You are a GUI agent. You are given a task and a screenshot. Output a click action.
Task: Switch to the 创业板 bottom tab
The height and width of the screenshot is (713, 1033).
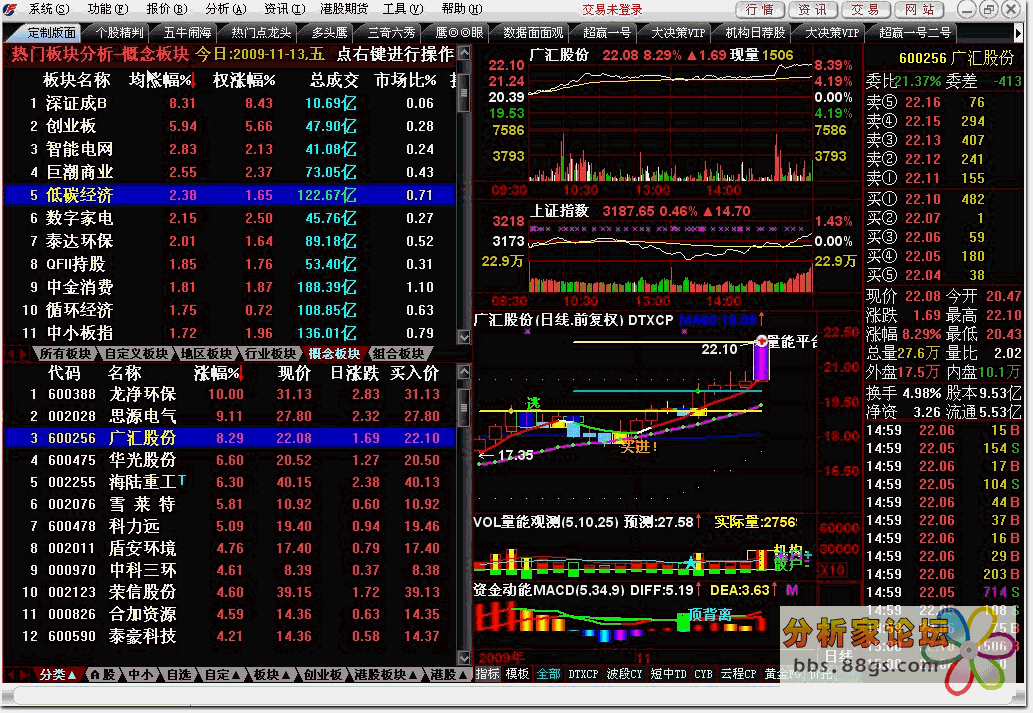click(x=323, y=675)
